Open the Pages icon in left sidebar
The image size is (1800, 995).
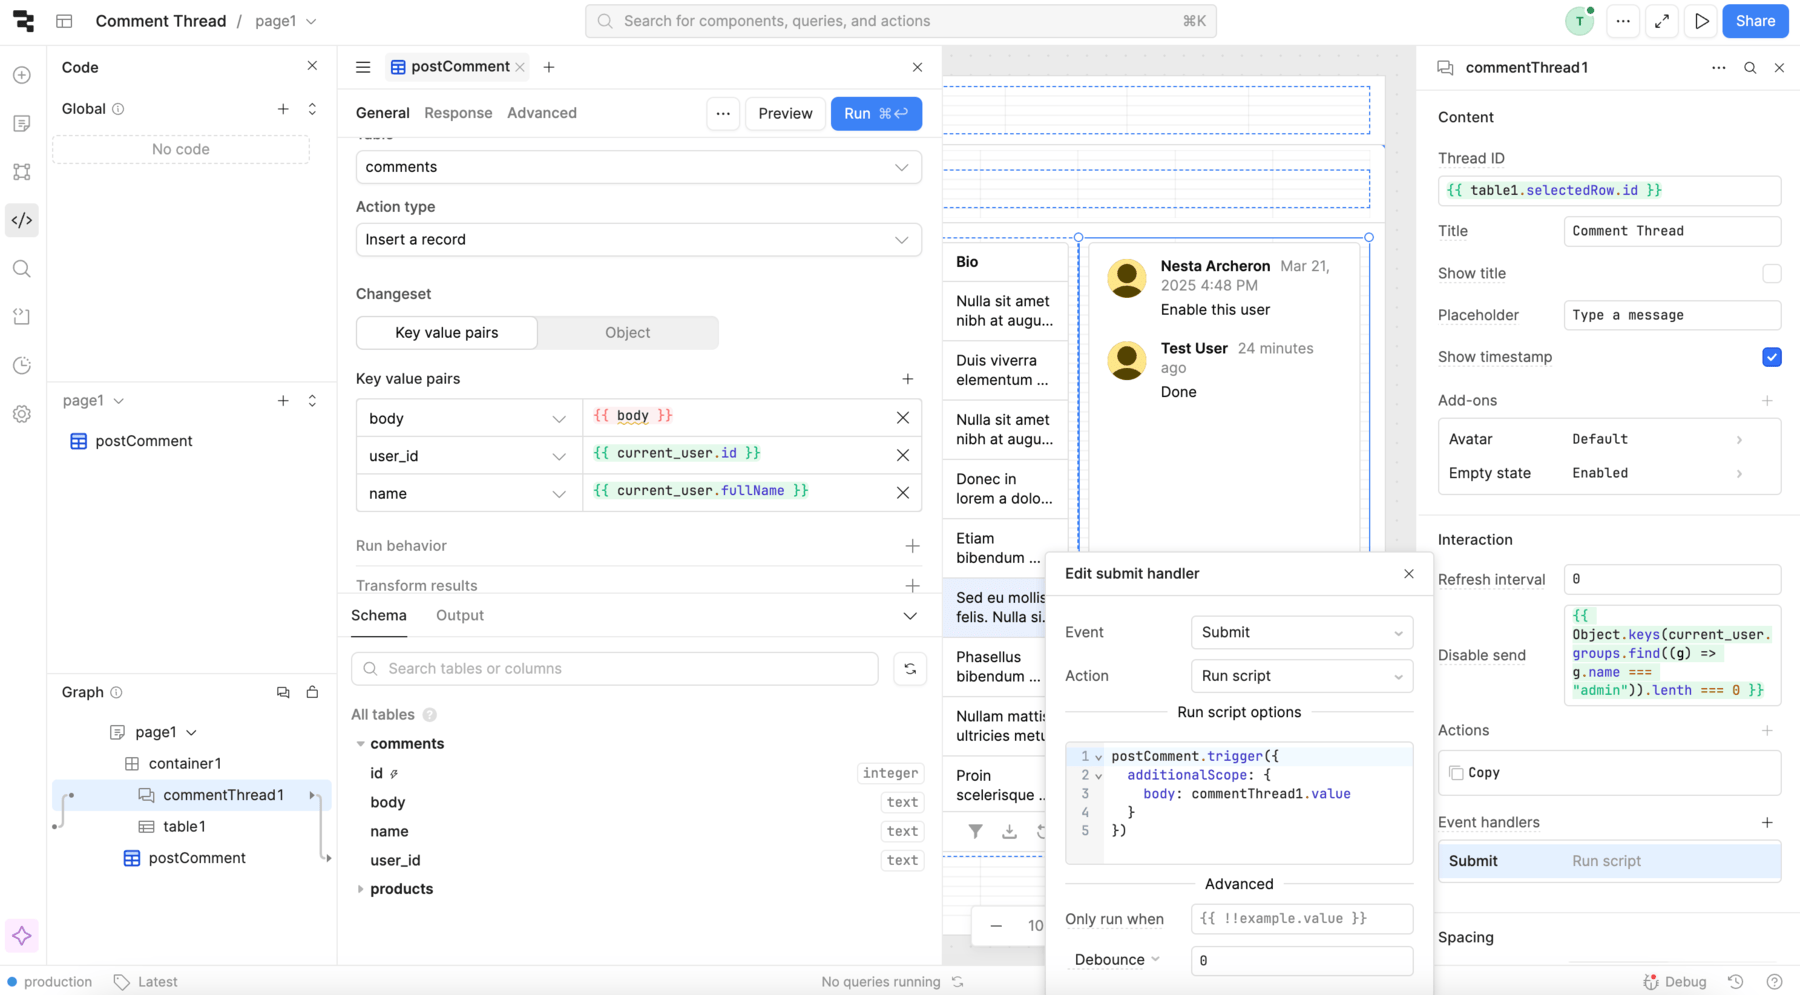click(x=22, y=123)
